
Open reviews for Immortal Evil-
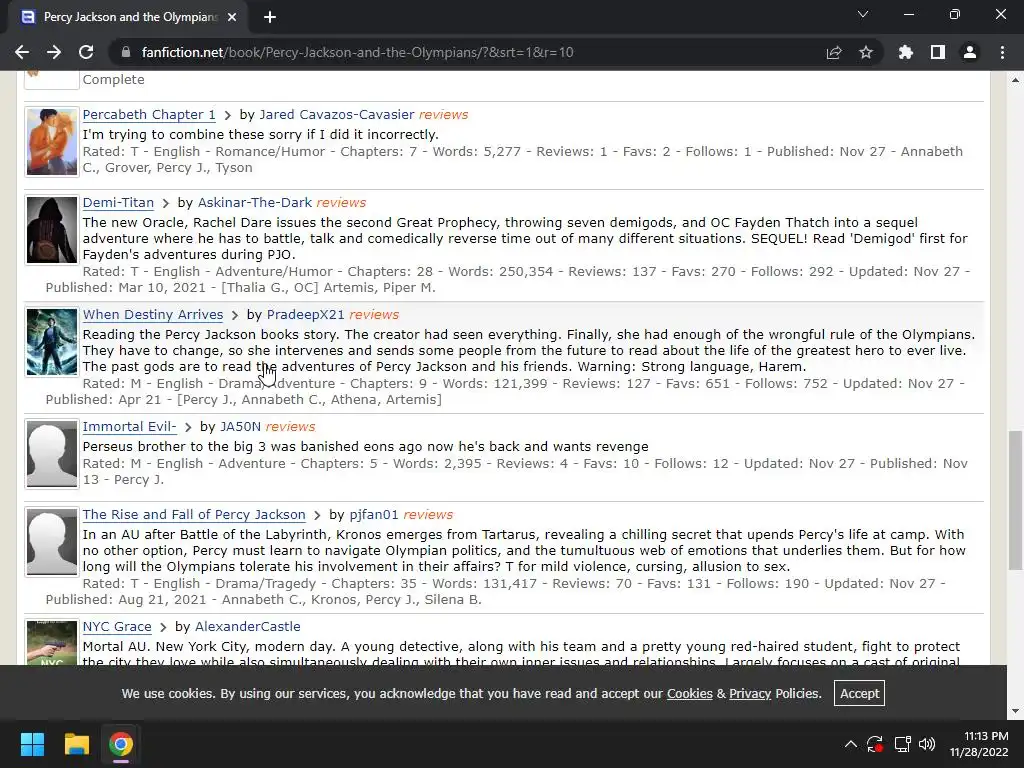(x=290, y=426)
